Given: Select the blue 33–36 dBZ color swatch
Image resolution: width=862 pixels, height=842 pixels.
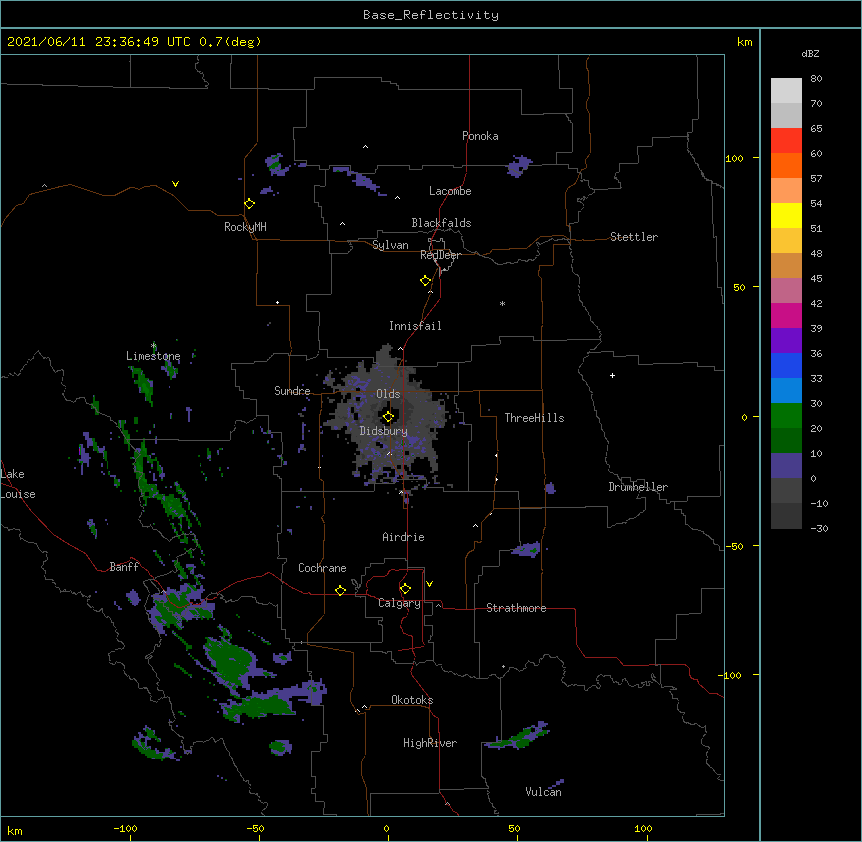Looking at the screenshot, I should (x=786, y=365).
